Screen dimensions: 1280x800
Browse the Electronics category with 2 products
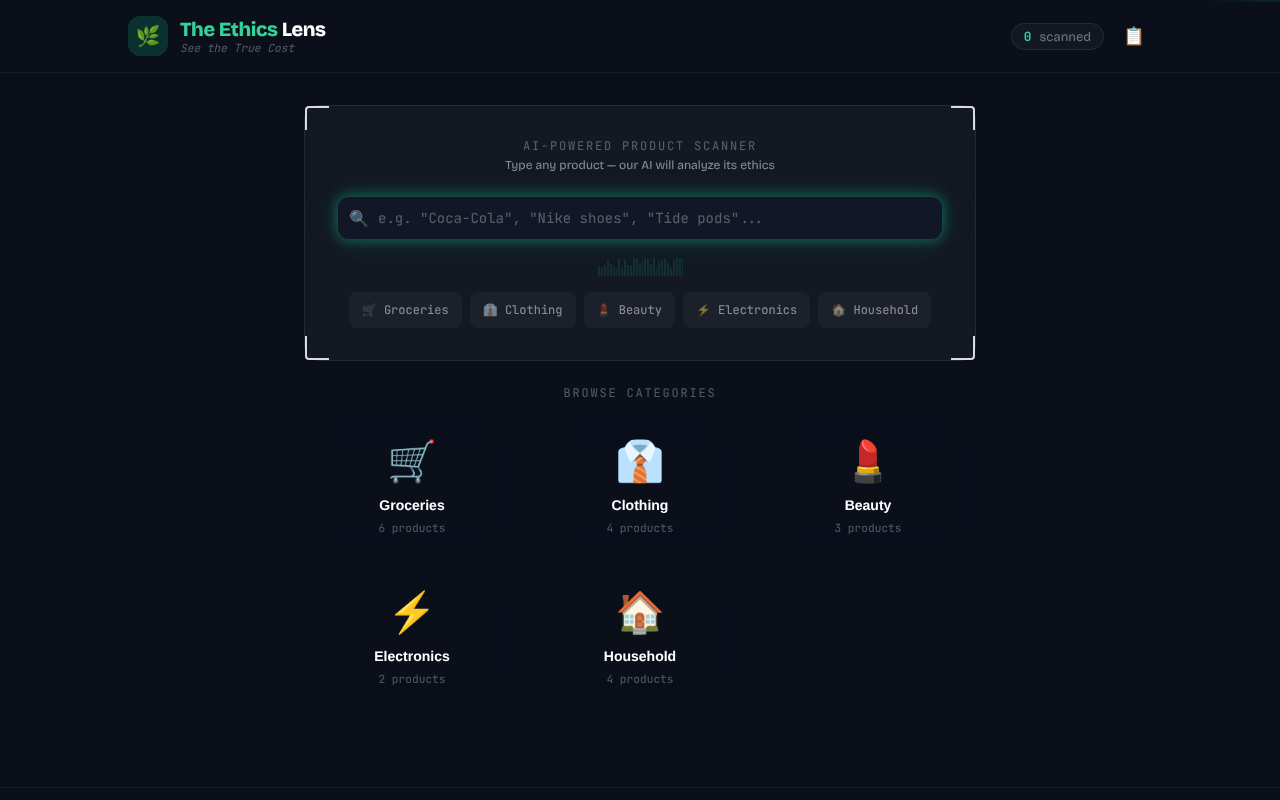[411, 636]
